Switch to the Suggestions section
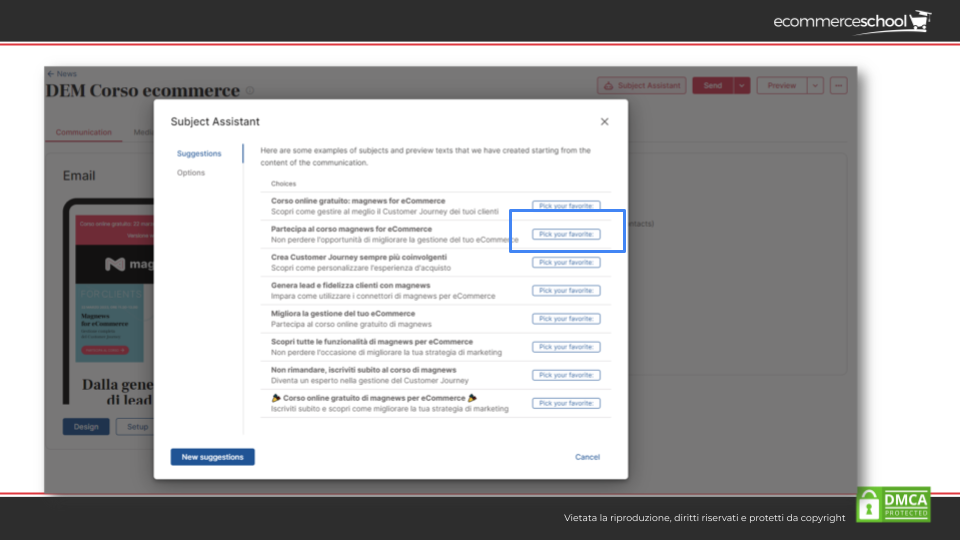 [199, 154]
